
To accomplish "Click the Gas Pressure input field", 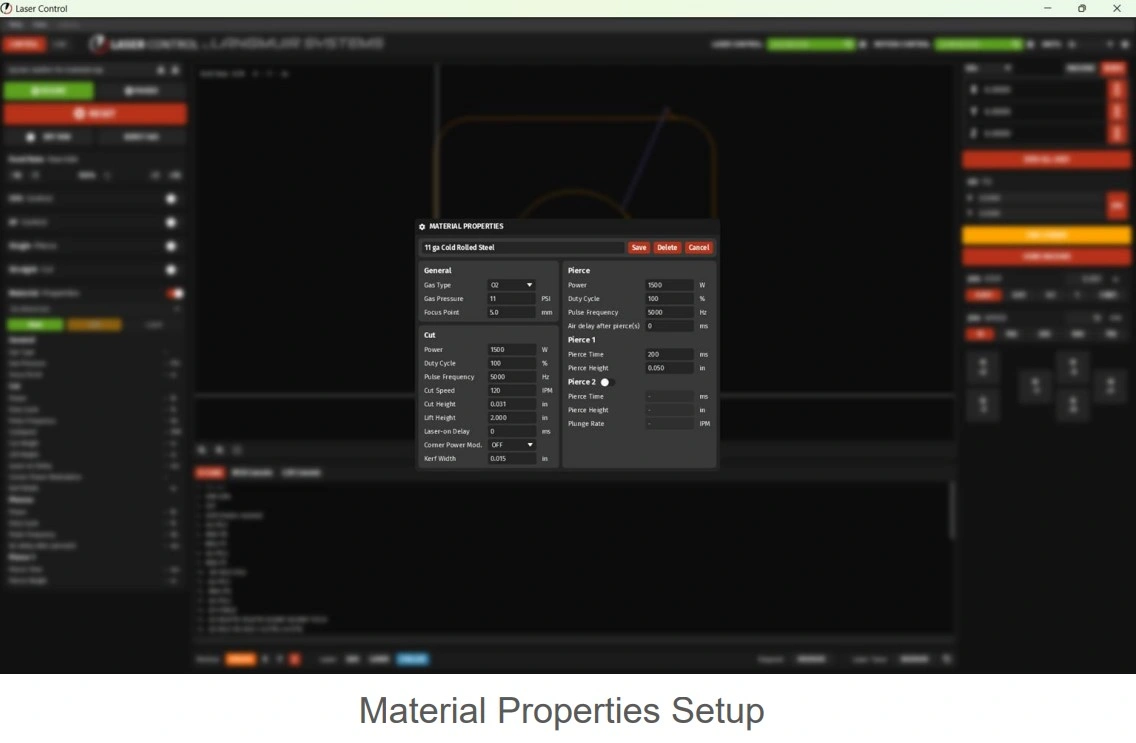I will coord(511,299).
